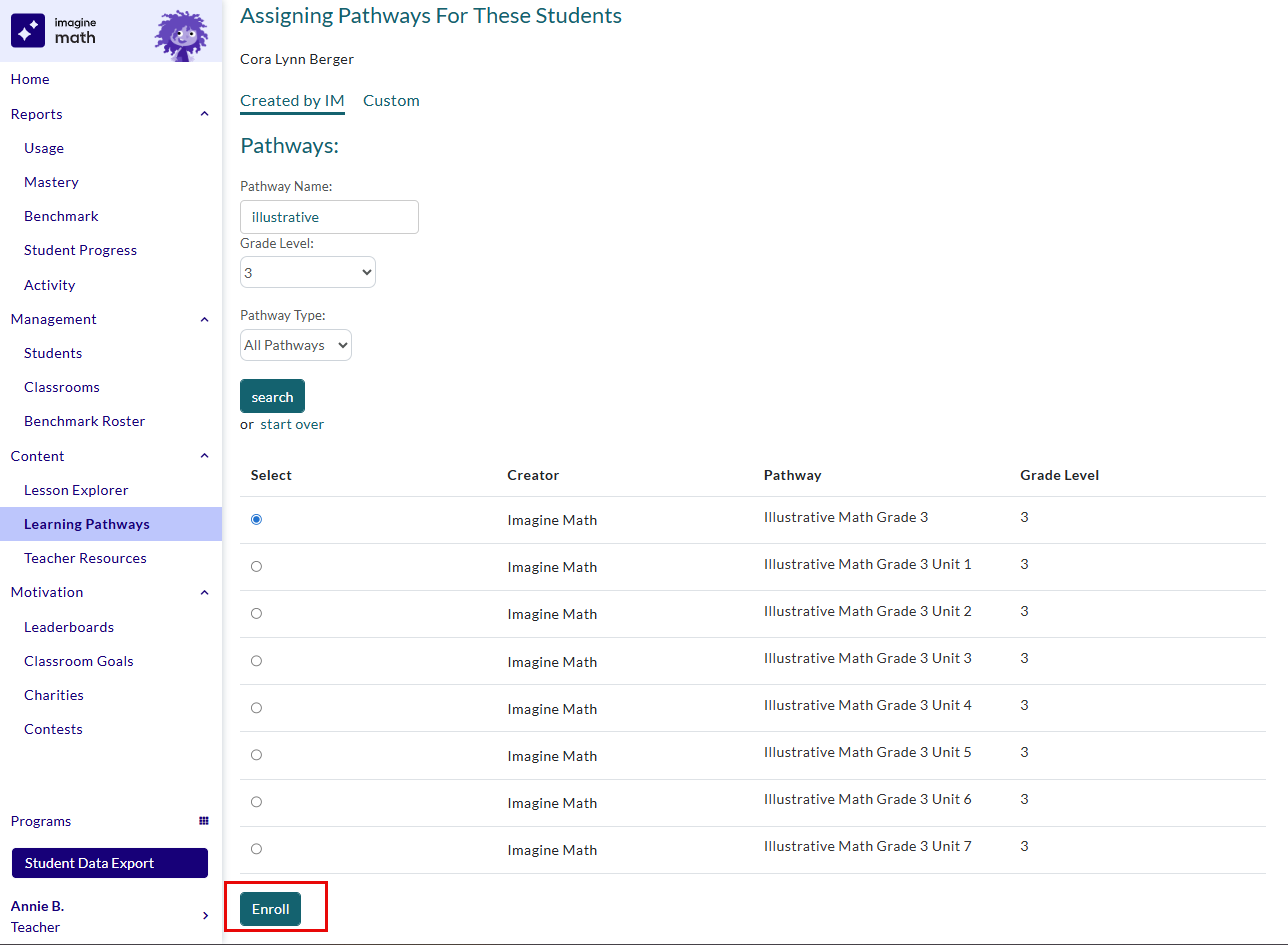This screenshot has width=1288, height=945.
Task: Click the Imagine Math logo icon
Action: (28, 31)
